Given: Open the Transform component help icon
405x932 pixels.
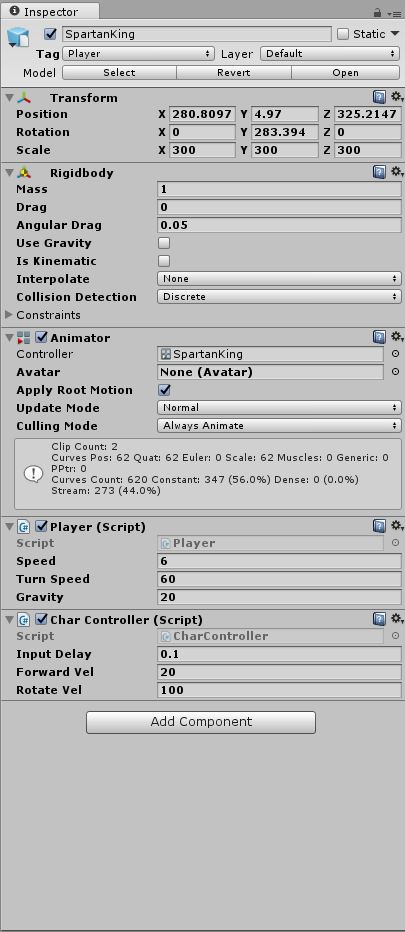Looking at the screenshot, I should 379,97.
